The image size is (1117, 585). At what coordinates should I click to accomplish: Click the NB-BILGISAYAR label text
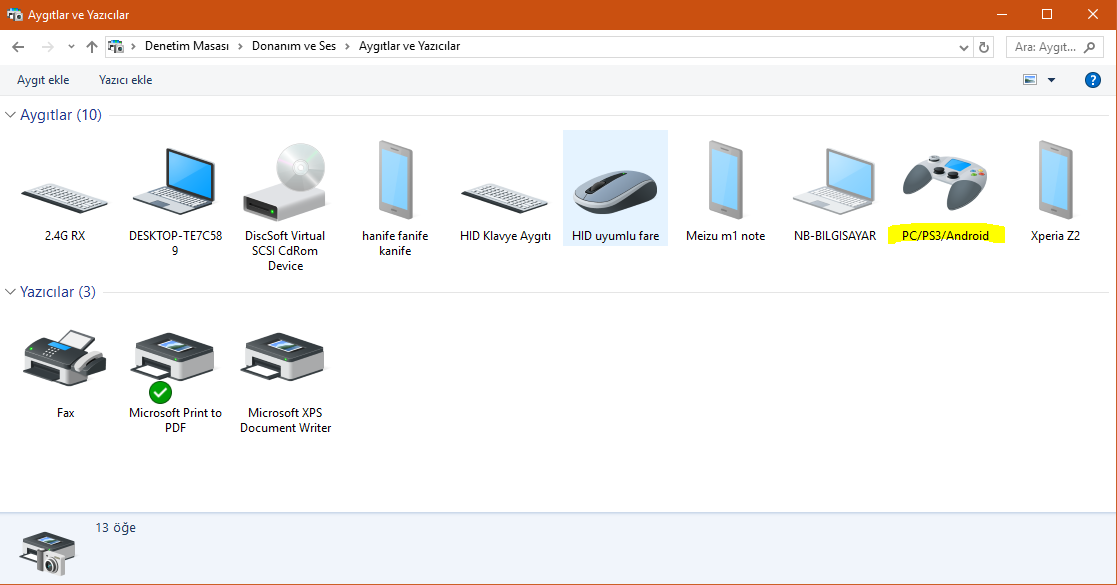point(835,235)
